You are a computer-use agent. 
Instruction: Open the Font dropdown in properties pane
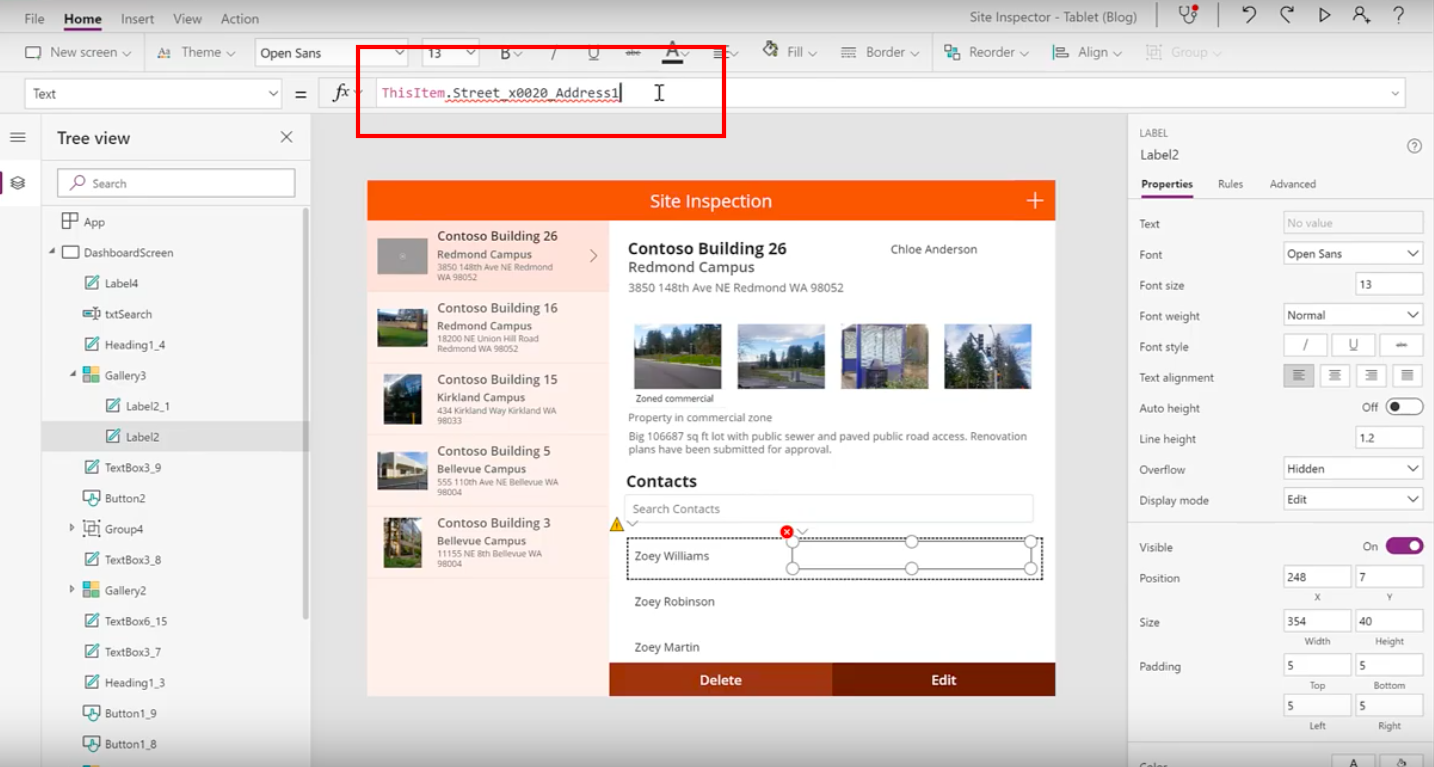pos(1353,253)
